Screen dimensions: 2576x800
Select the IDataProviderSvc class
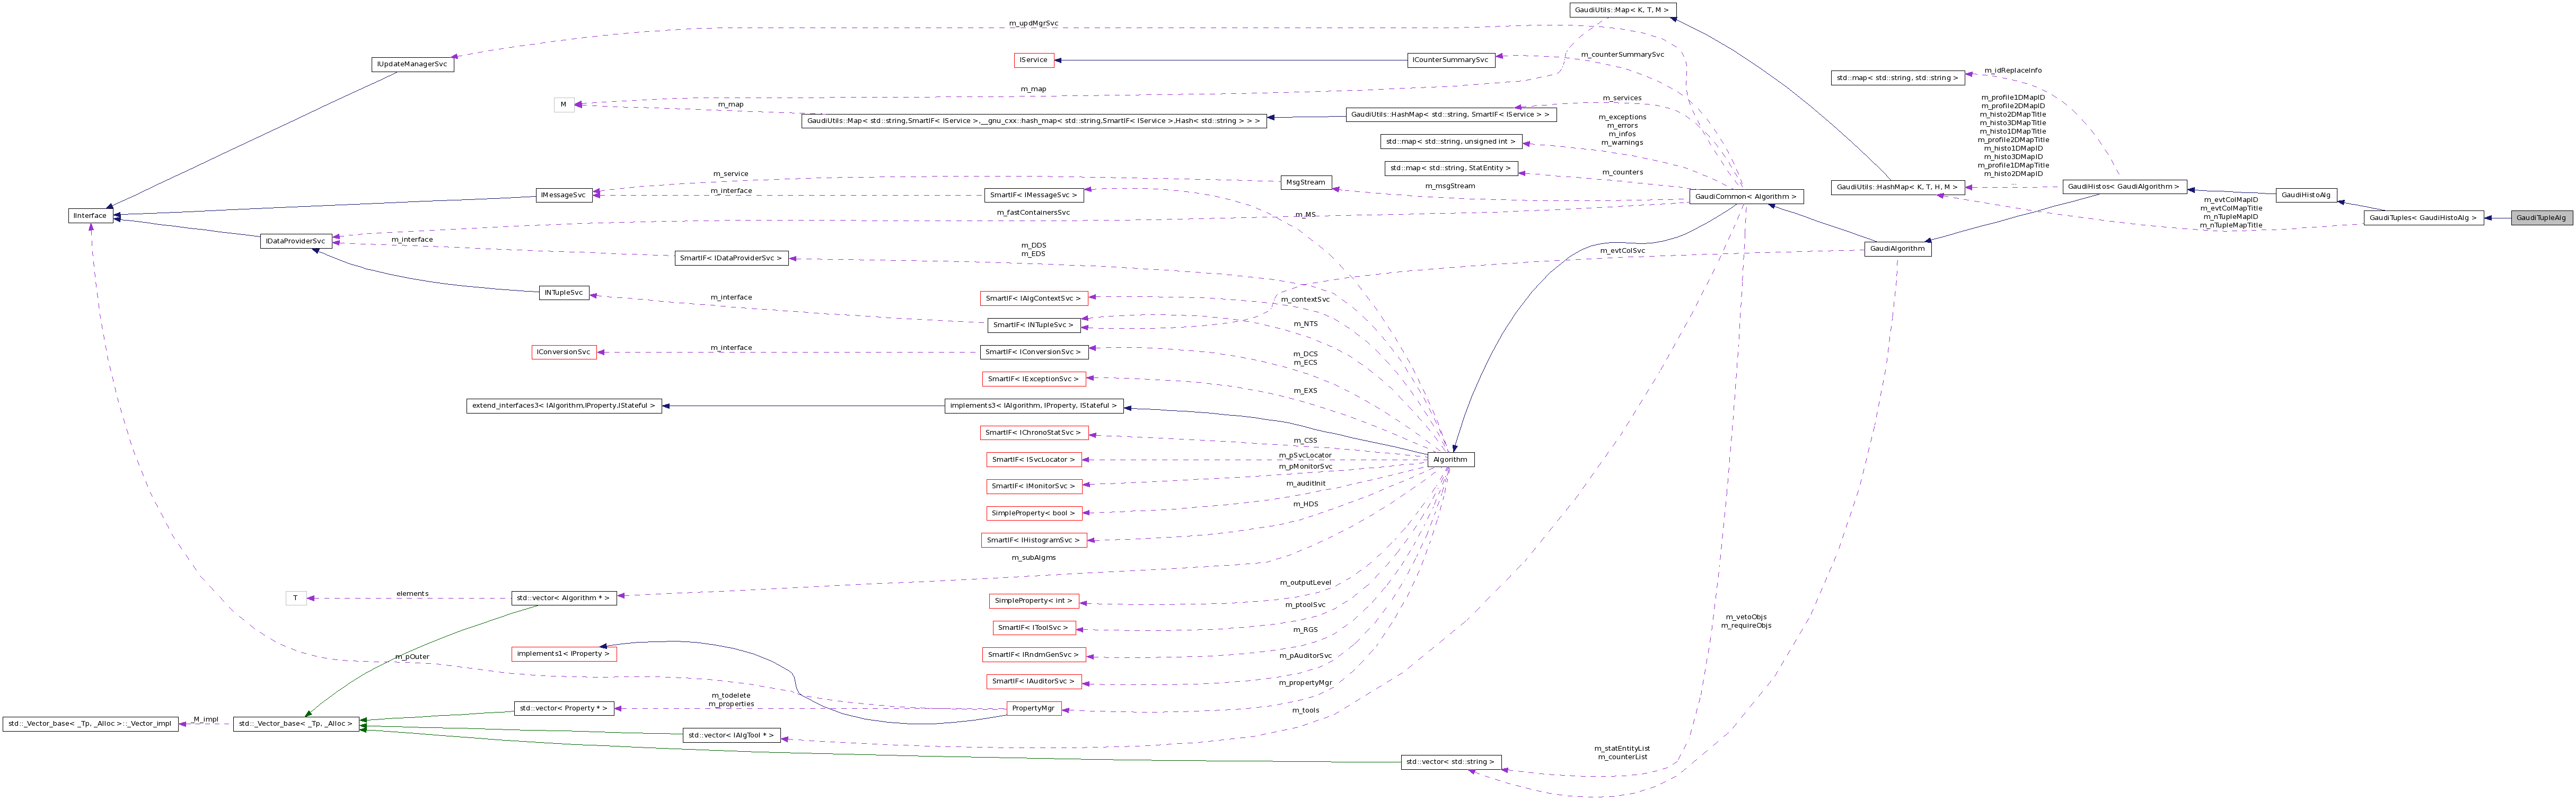point(296,240)
